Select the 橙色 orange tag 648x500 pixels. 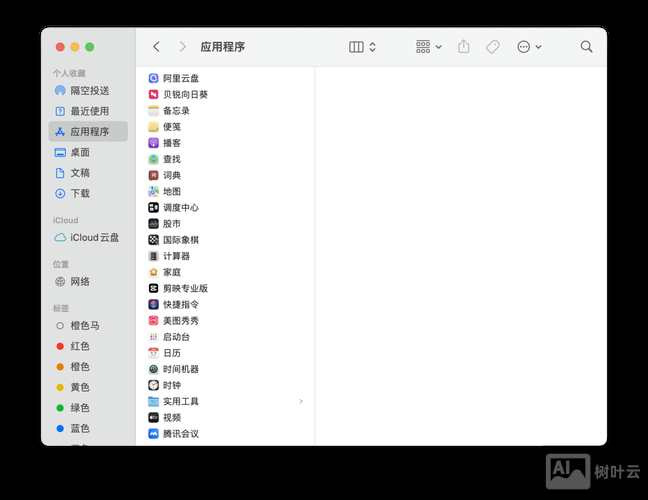(x=88, y=367)
